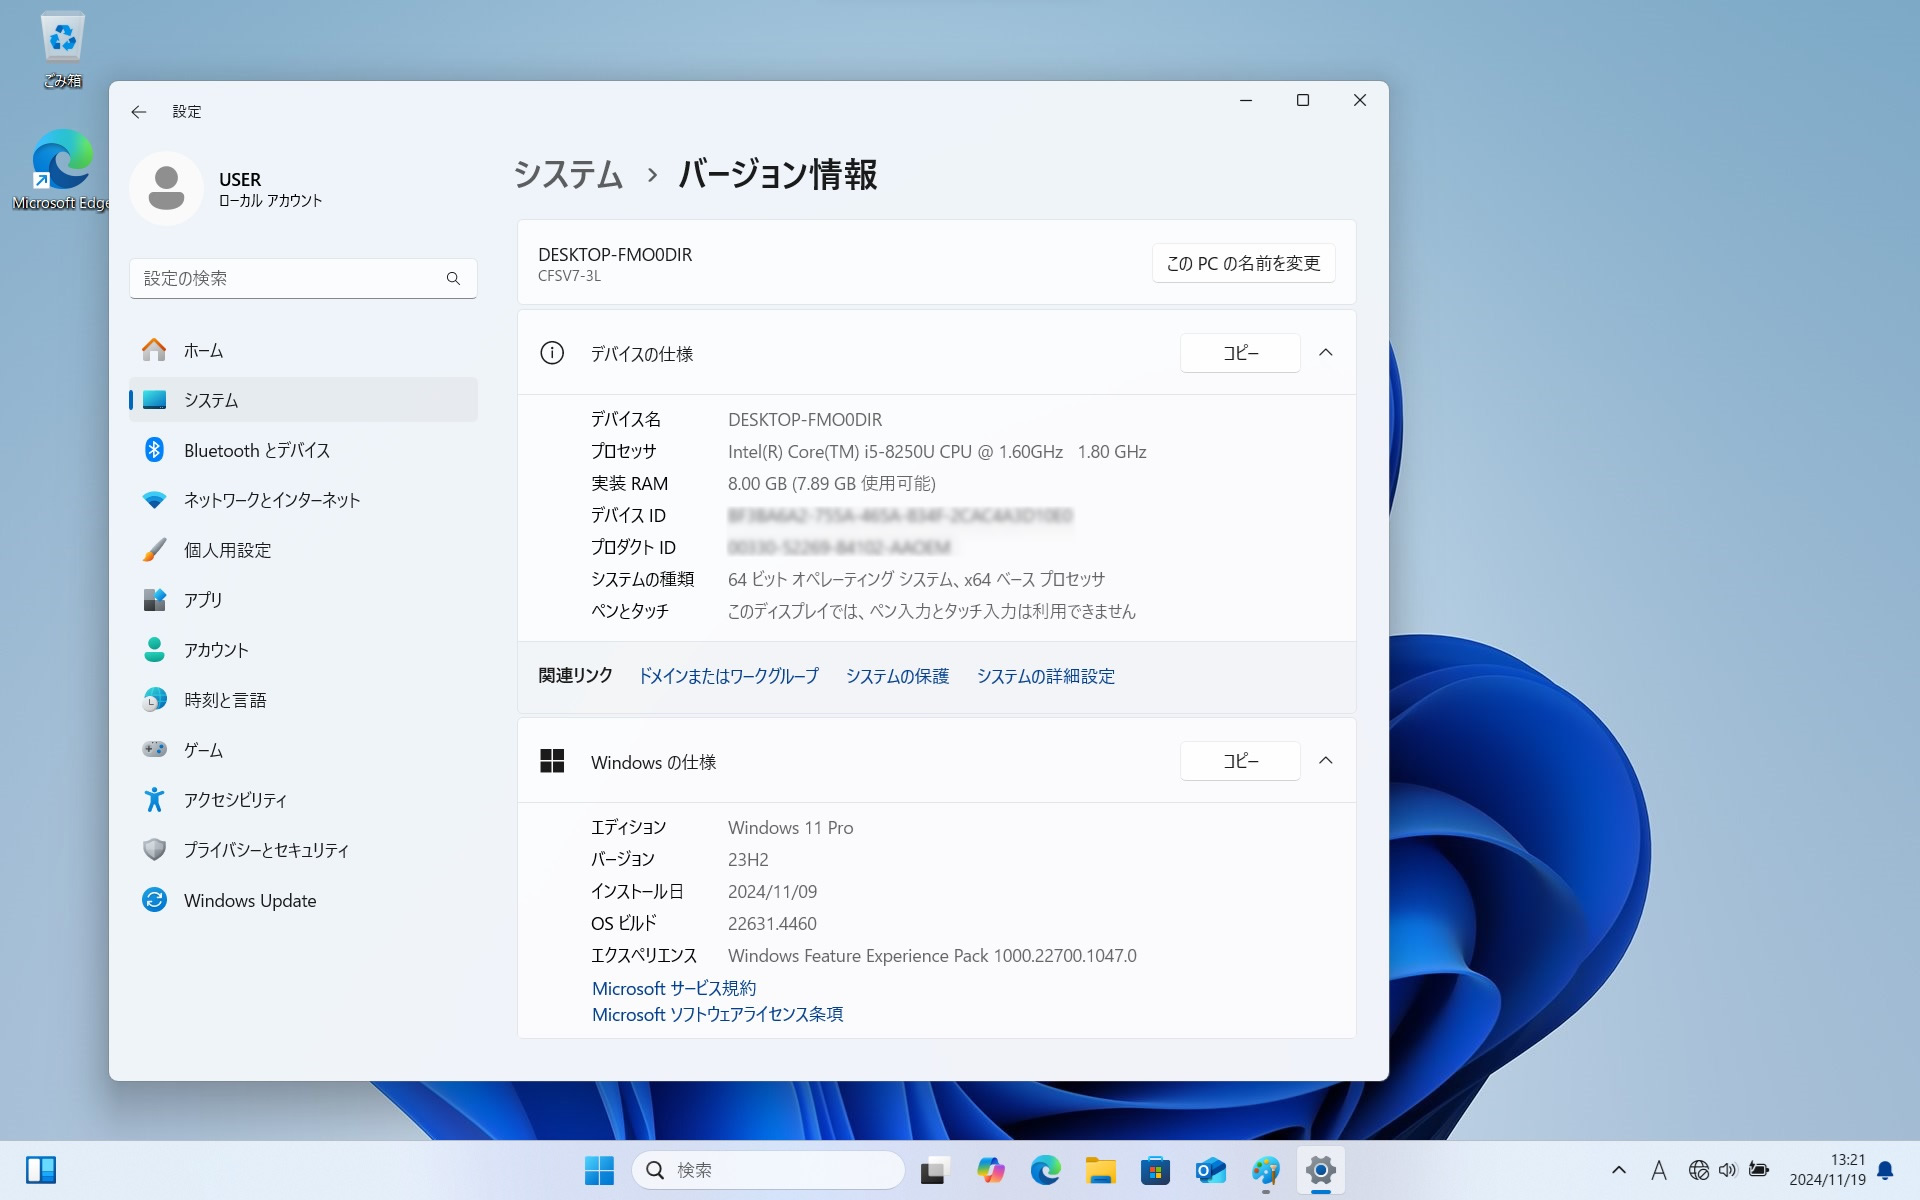Screen dimensions: 1920x1200
Task: Click the Windows logo beside Windows の仕様
Action: [552, 761]
